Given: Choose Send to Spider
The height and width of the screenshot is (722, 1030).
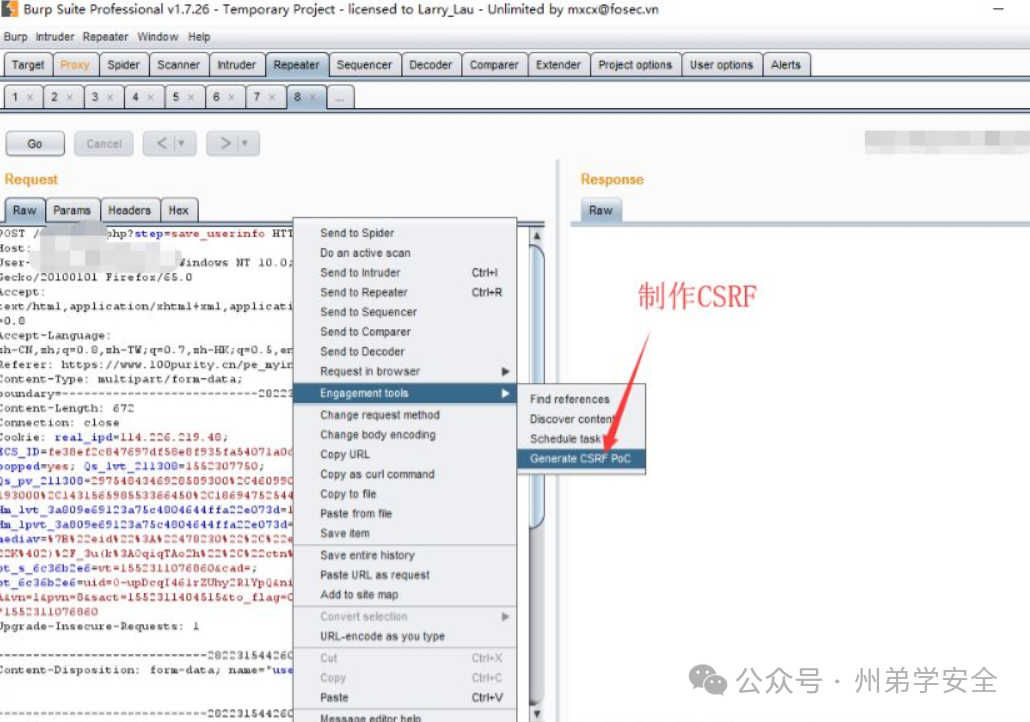Looking at the screenshot, I should tap(405, 233).
